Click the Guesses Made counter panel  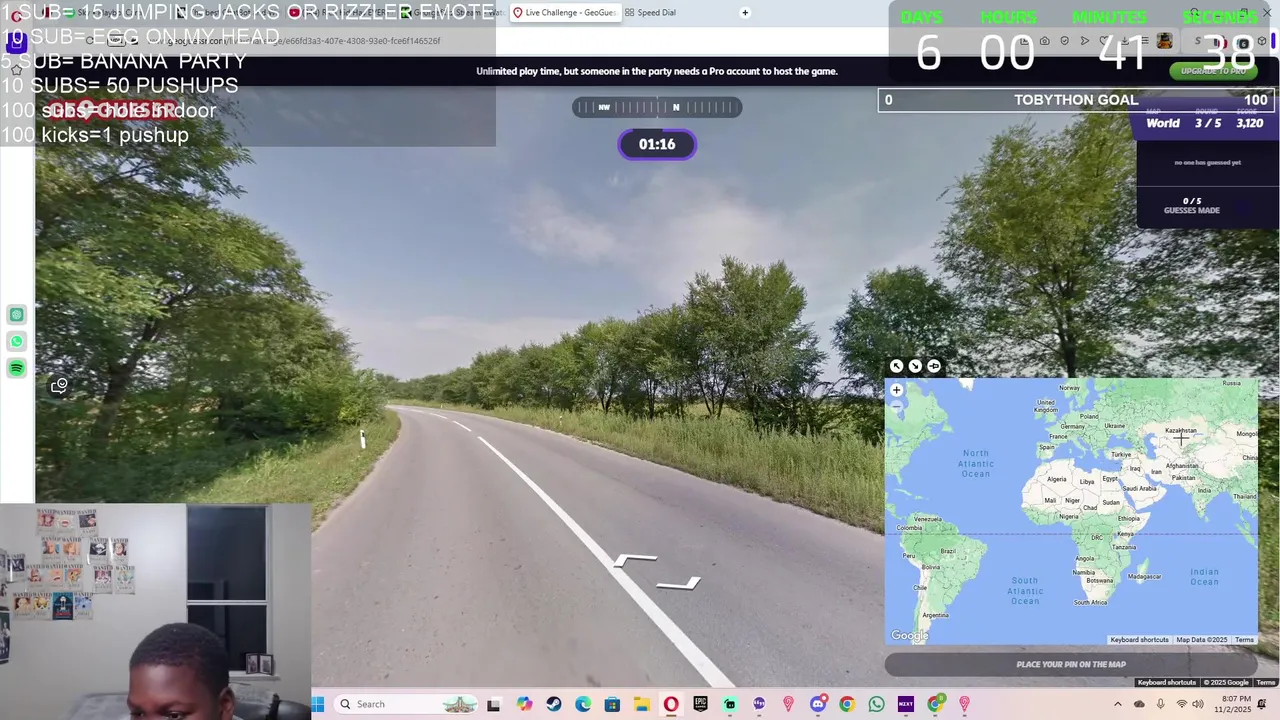click(1192, 205)
